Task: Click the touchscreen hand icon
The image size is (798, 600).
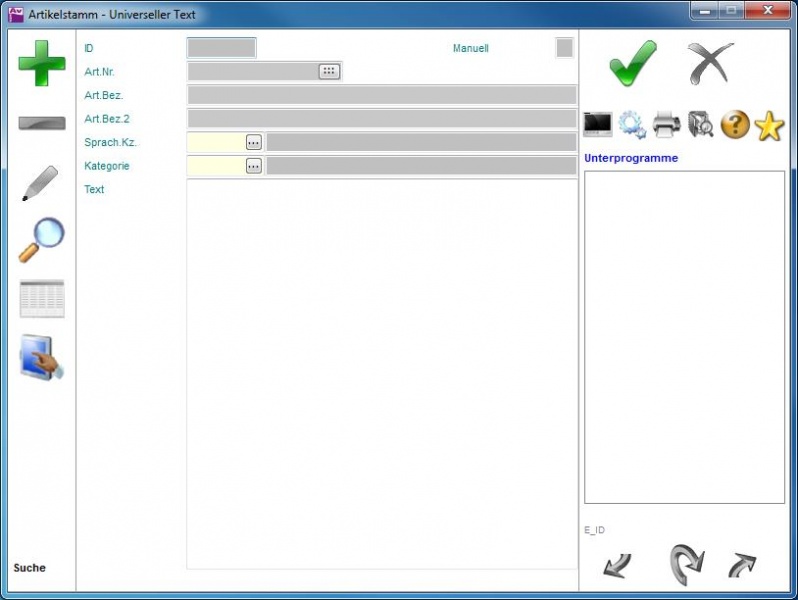Action: click(41, 358)
